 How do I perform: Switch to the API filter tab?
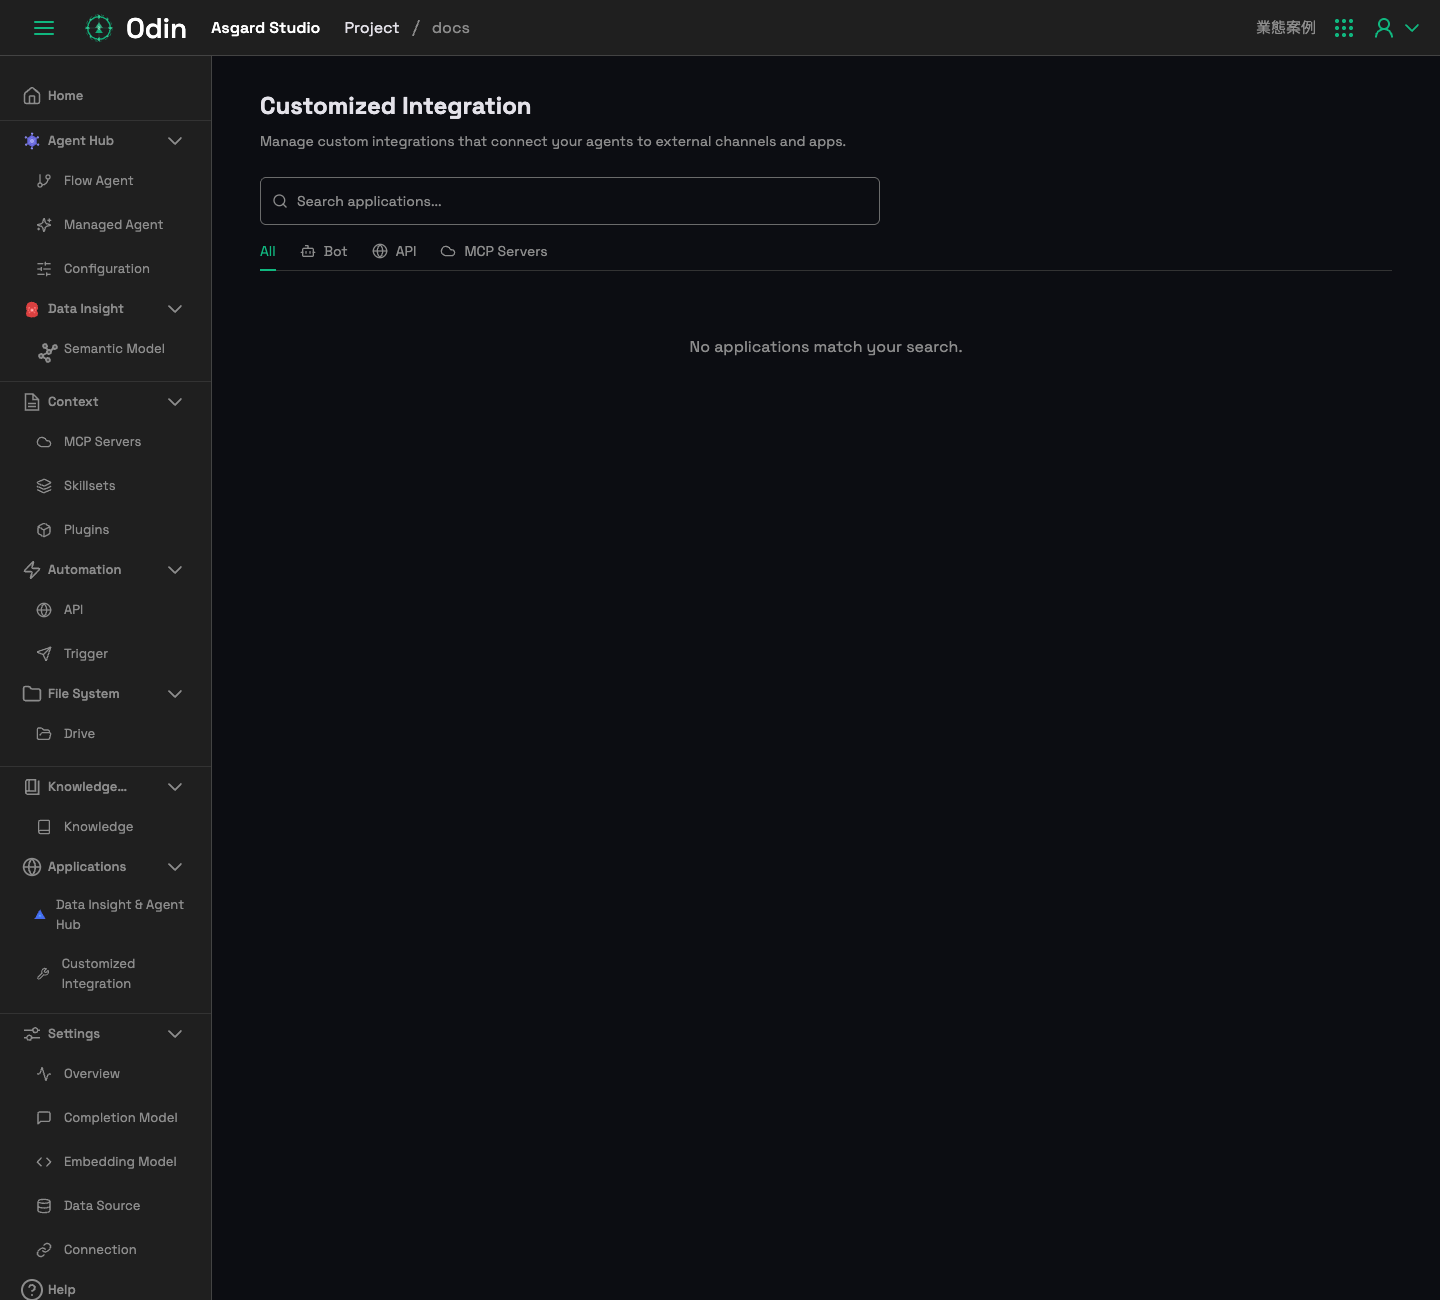pyautogui.click(x=394, y=252)
